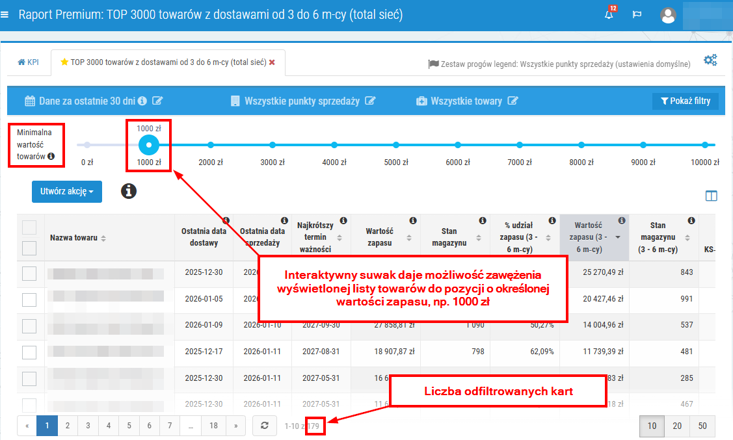Expand the 'Utwórz akcję' dropdown
Screen dimensions: 733x440
click(67, 191)
